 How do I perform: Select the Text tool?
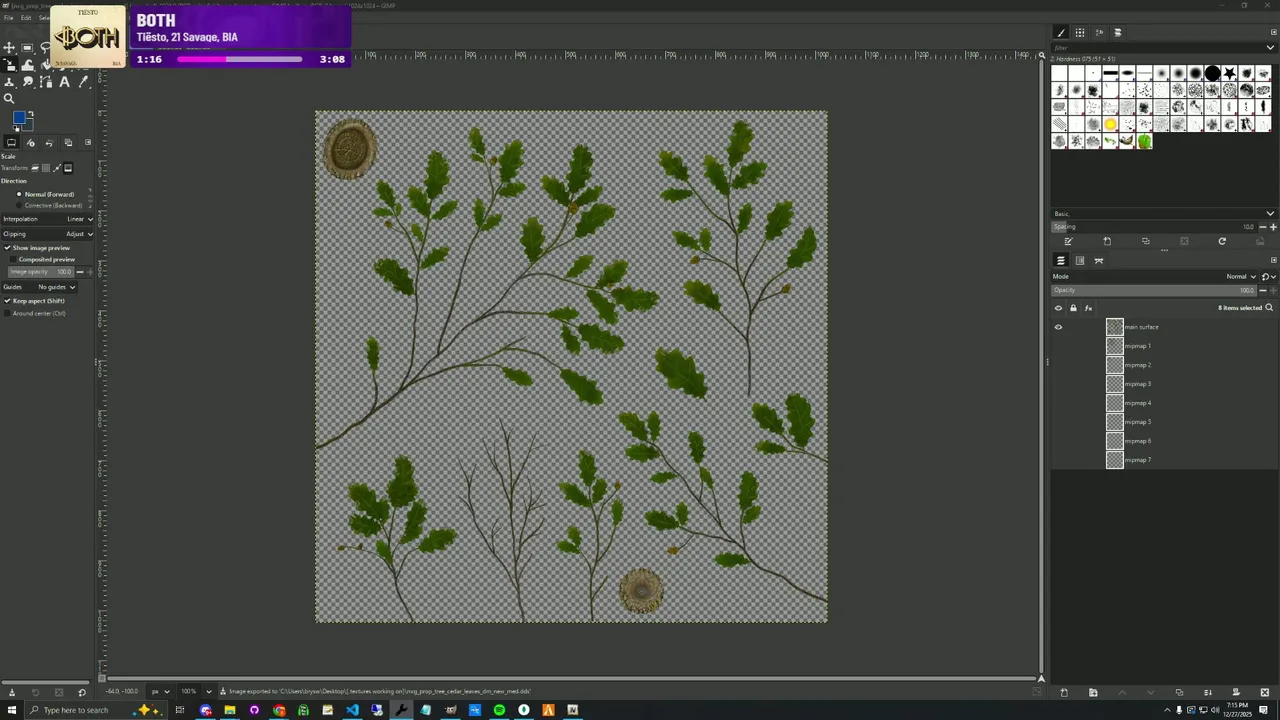(65, 82)
